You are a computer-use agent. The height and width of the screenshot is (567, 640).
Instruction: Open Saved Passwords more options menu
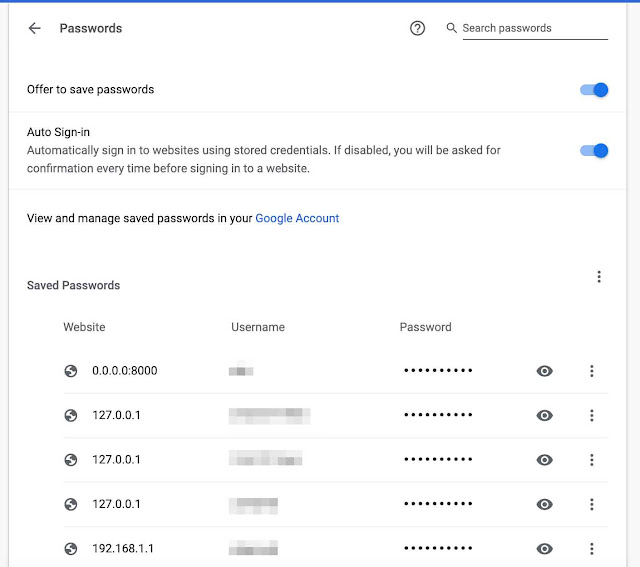(x=598, y=277)
